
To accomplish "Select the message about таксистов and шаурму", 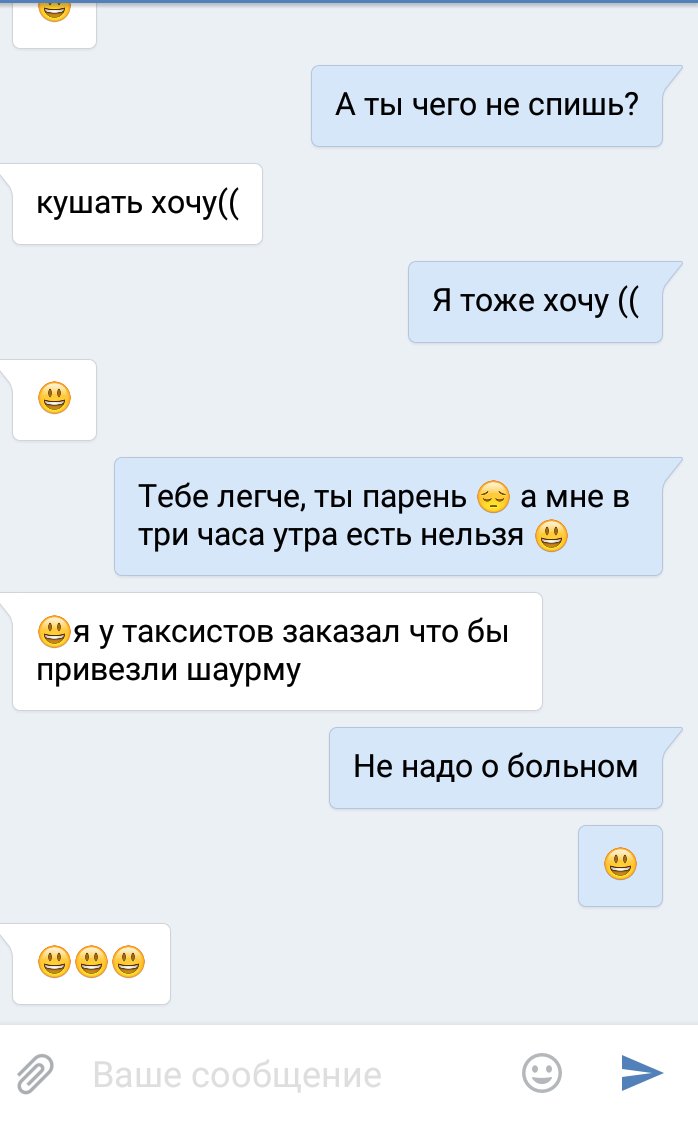I will click(277, 651).
